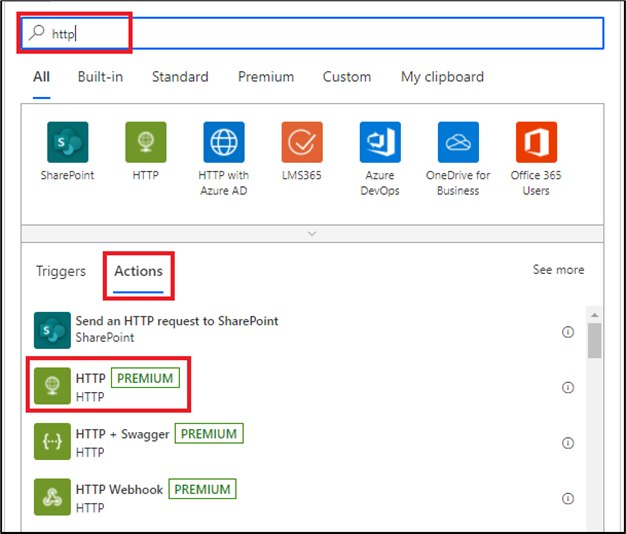Image resolution: width=626 pixels, height=534 pixels.
Task: Show info for the HTTP Webhook action
Action: 568,498
